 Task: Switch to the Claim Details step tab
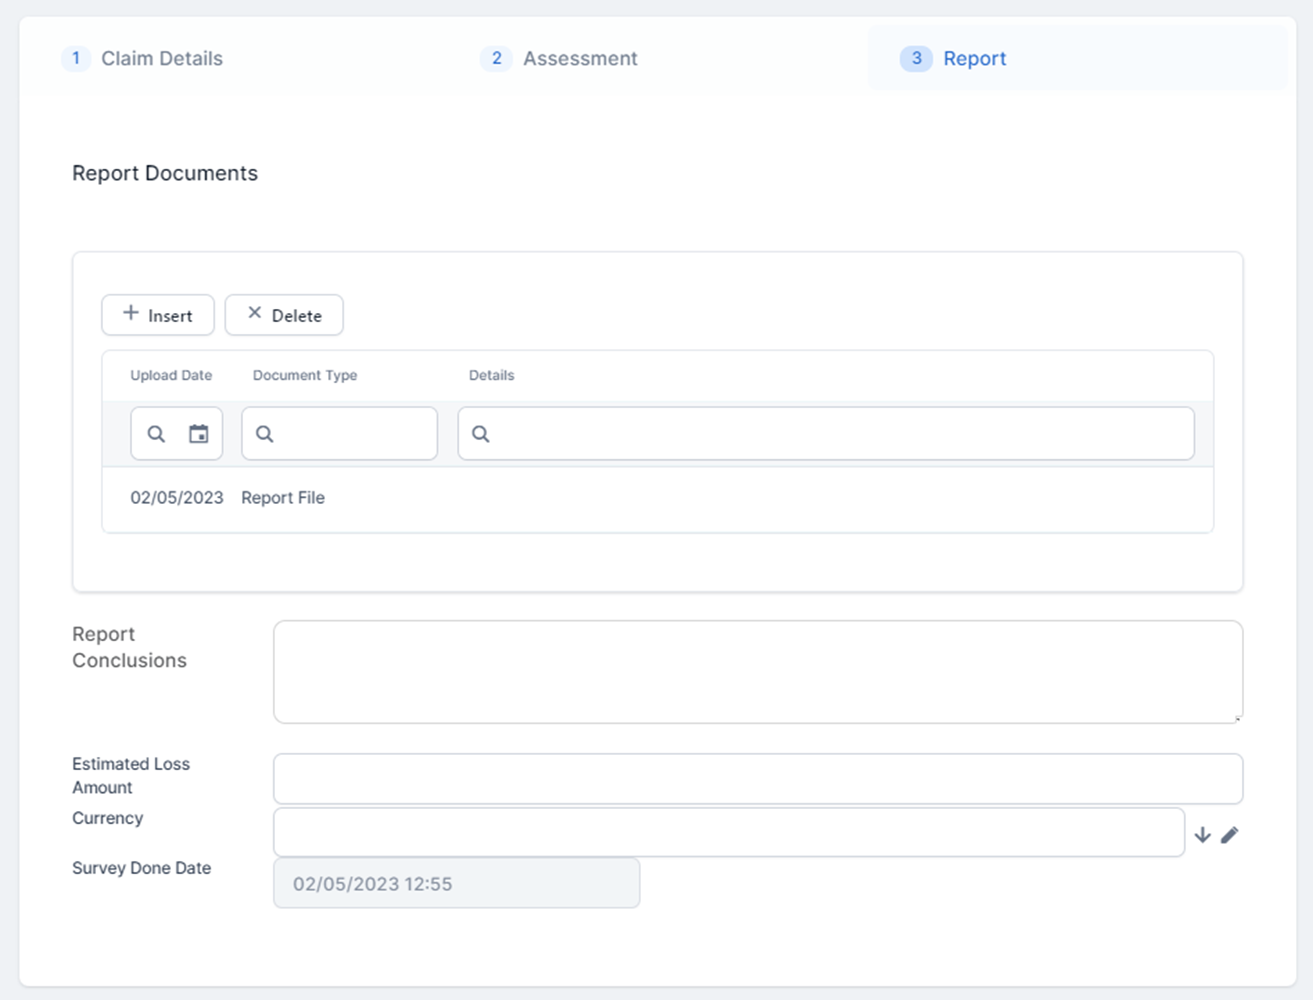161,59
